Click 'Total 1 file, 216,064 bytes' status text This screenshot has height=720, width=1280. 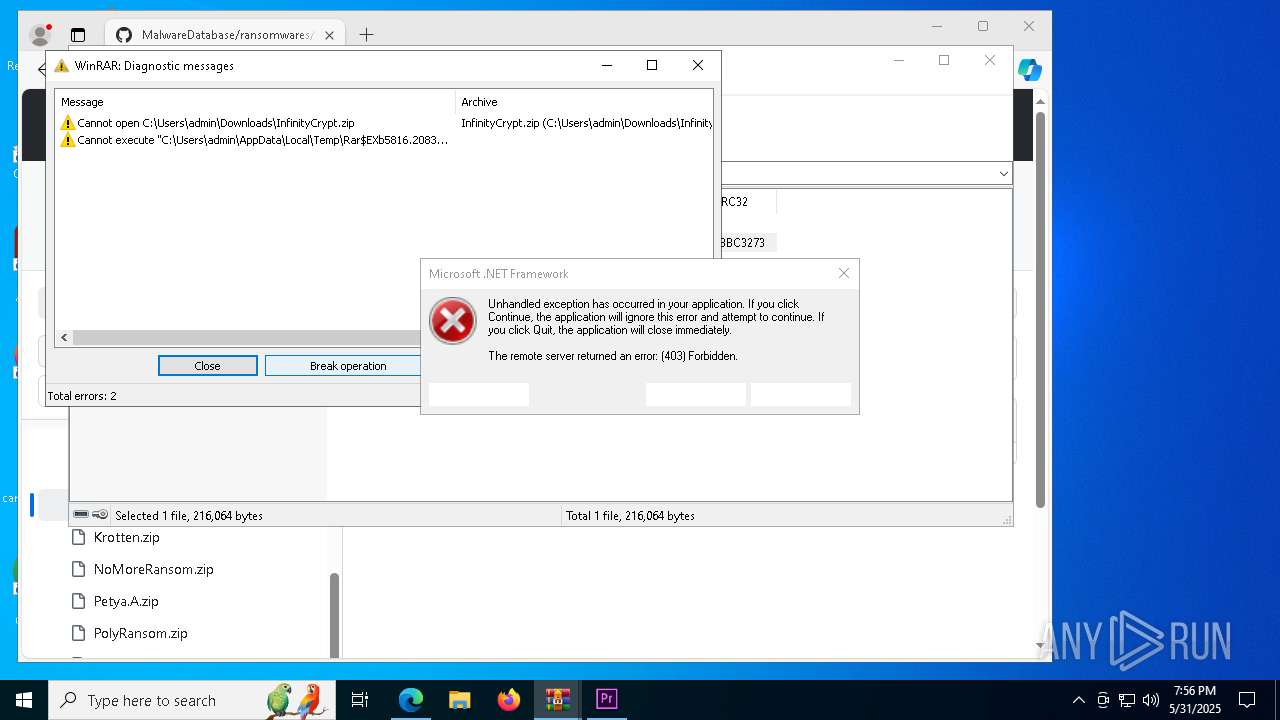point(630,516)
